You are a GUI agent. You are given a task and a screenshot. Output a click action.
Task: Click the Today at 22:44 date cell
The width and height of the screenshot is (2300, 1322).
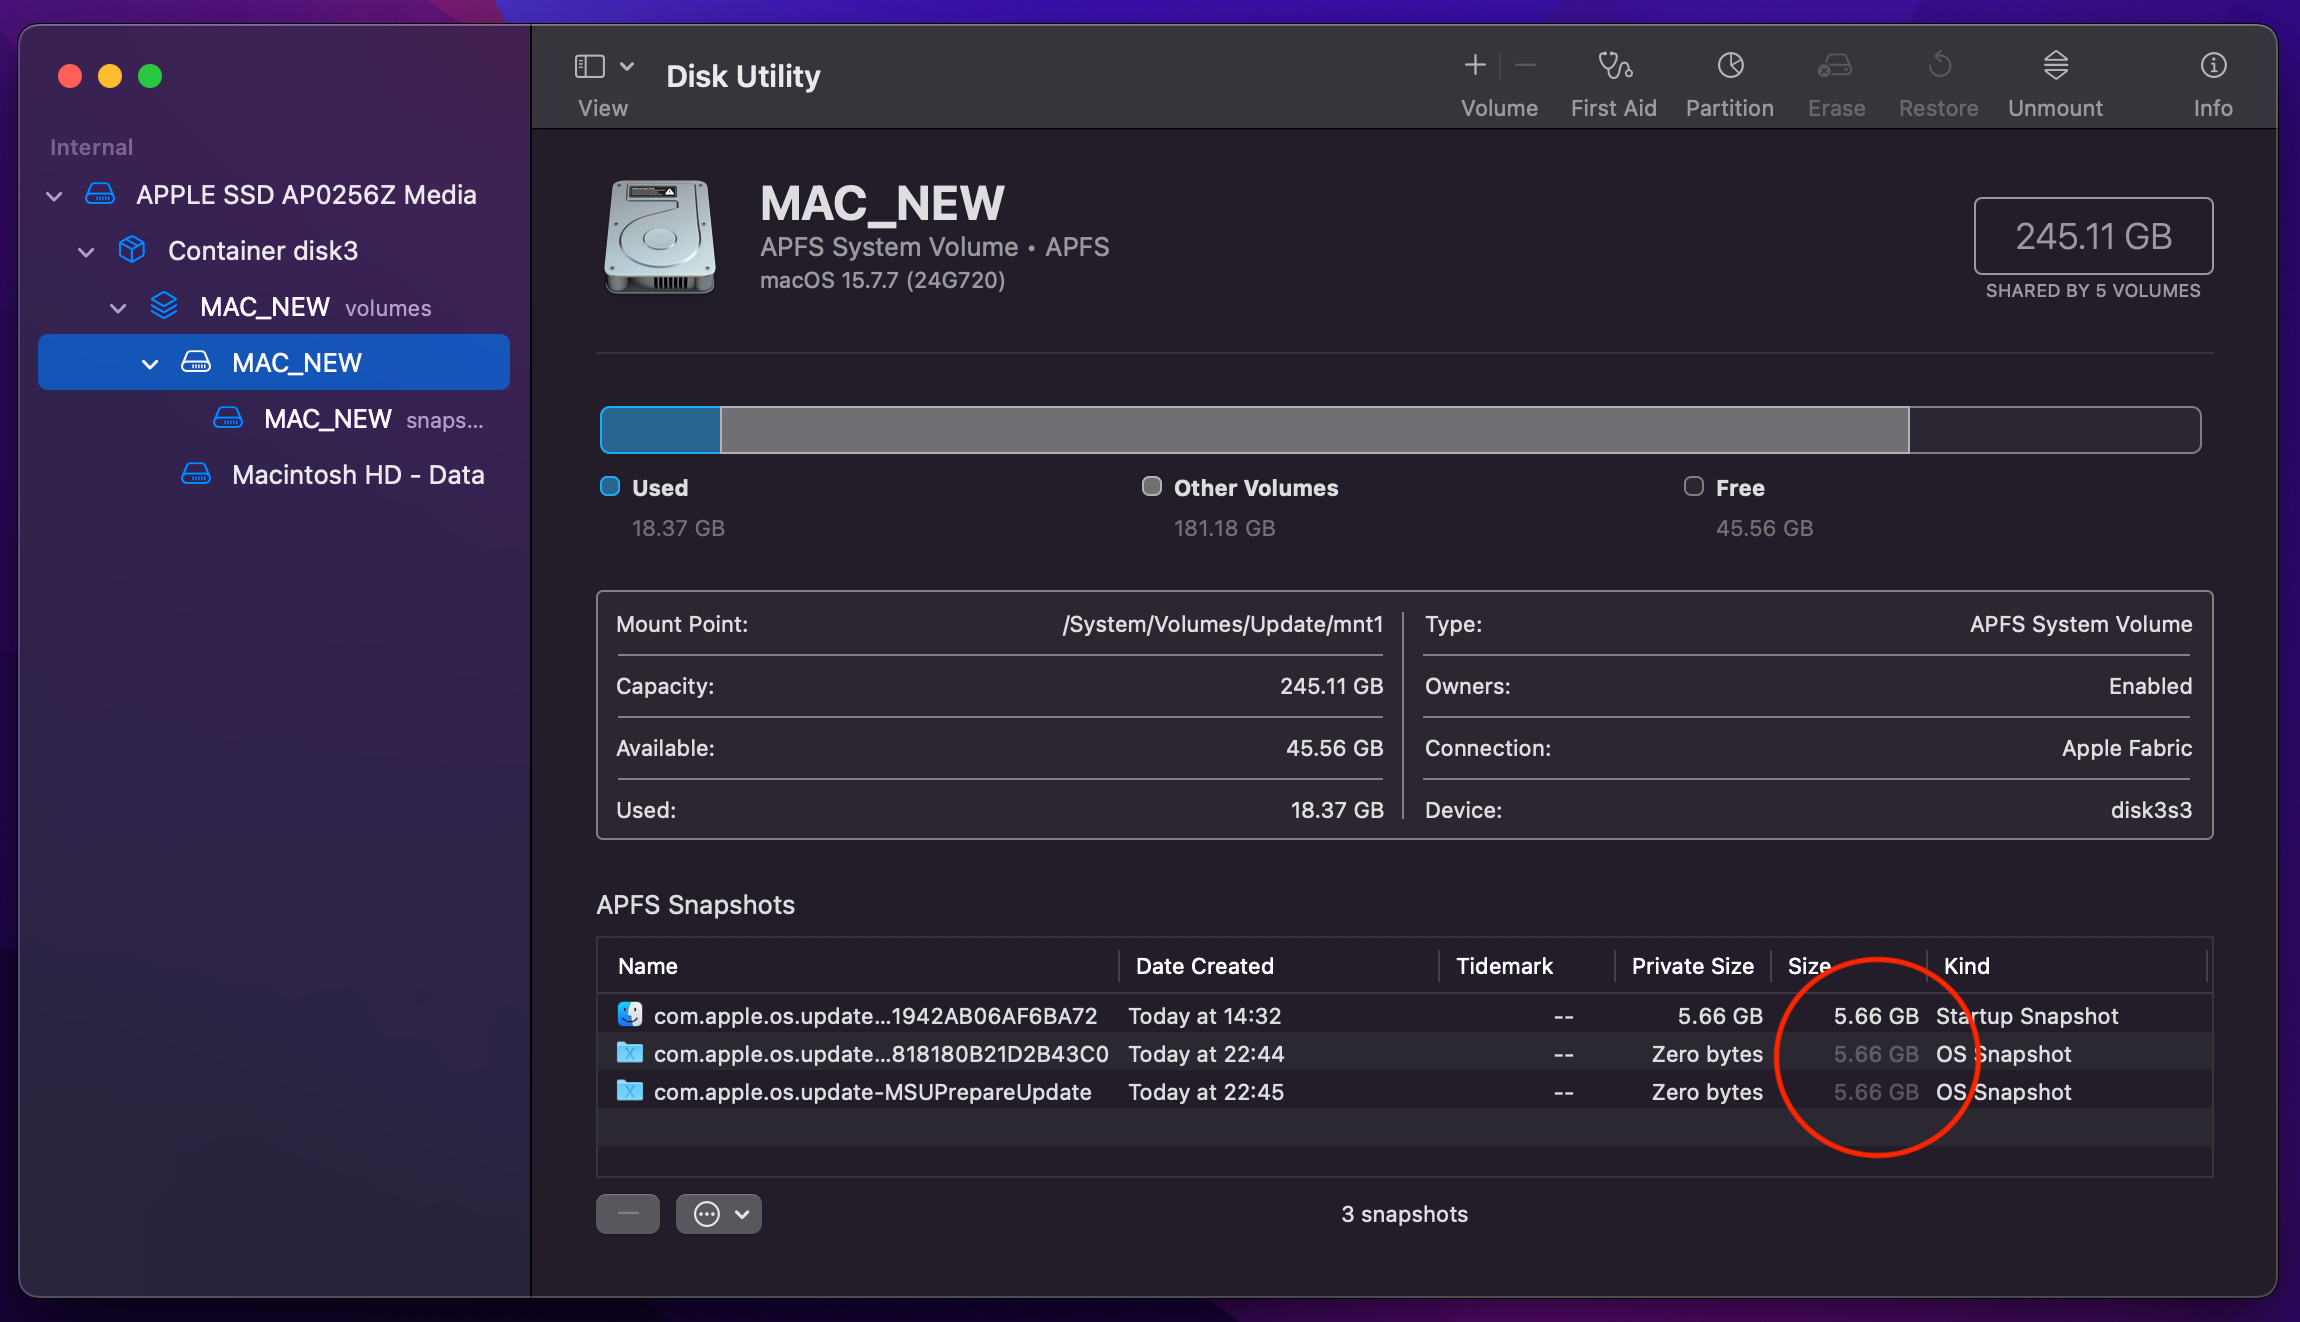click(1207, 1054)
